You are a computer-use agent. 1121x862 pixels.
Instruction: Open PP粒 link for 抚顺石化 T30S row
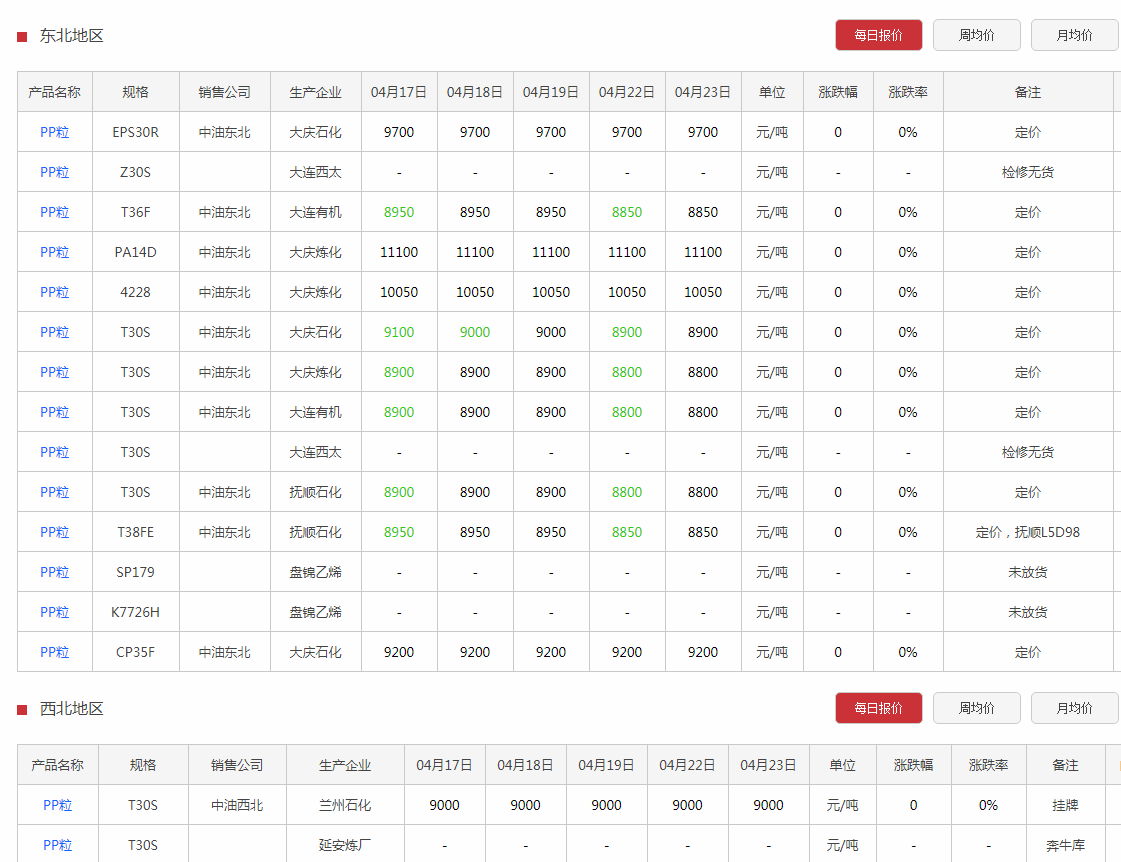tap(54, 492)
